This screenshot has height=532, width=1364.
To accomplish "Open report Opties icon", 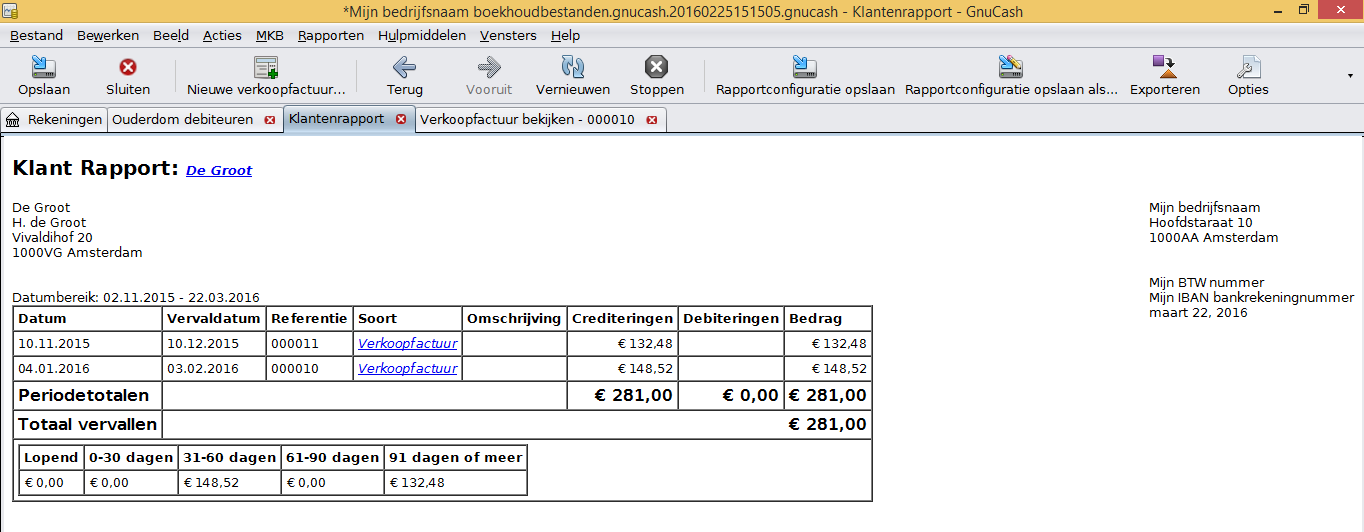I will pos(1248,67).
